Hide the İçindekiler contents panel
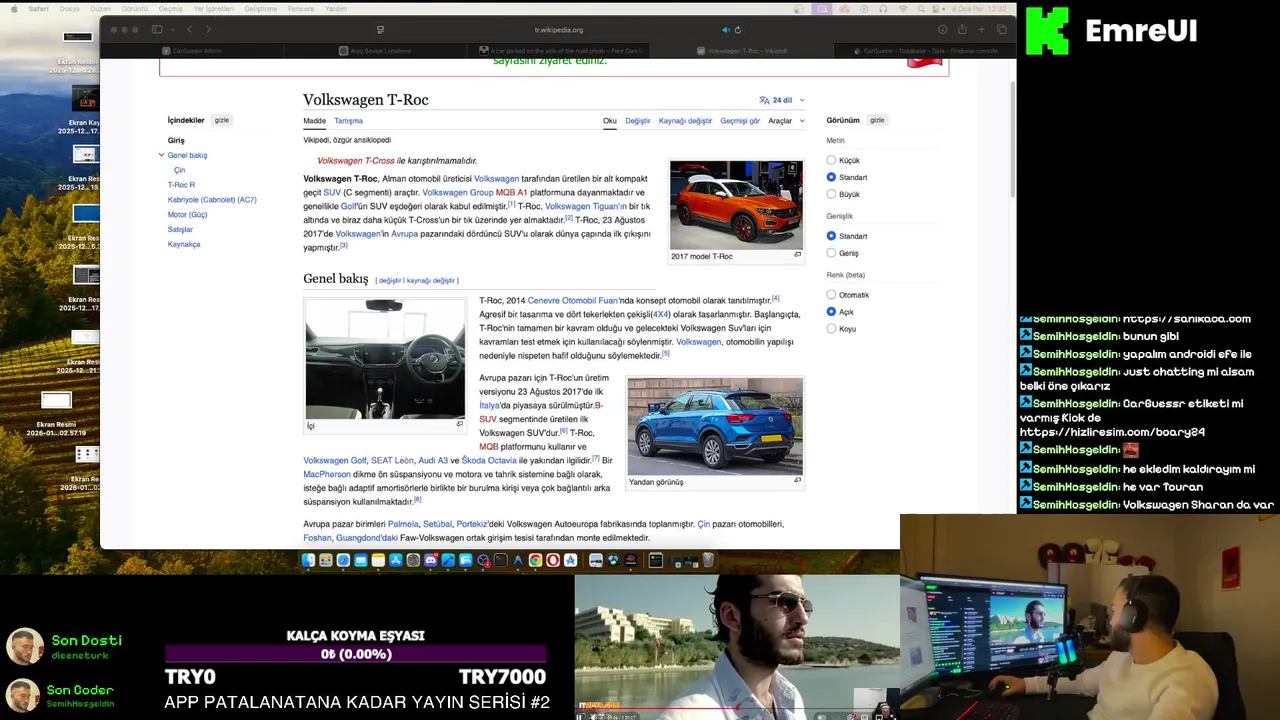The width and height of the screenshot is (1280, 720). (x=222, y=120)
